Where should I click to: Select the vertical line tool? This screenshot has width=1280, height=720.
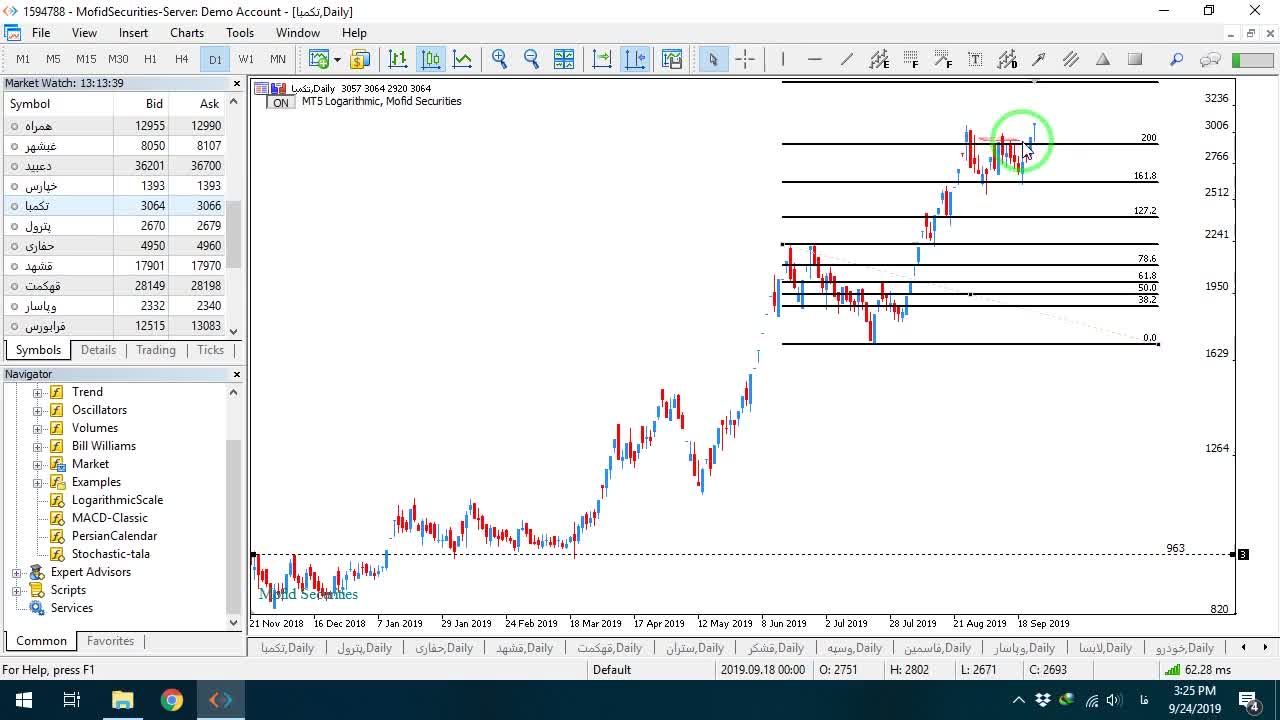(783, 59)
